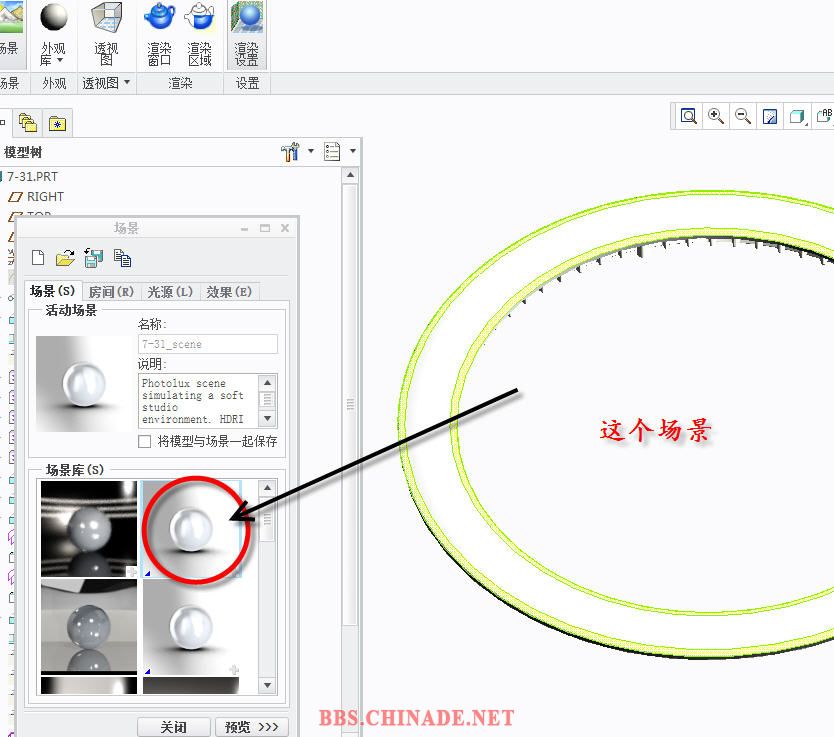Screen dimensions: 834x737
Task: Click the zoom out magnifier icon
Action: coord(743,116)
